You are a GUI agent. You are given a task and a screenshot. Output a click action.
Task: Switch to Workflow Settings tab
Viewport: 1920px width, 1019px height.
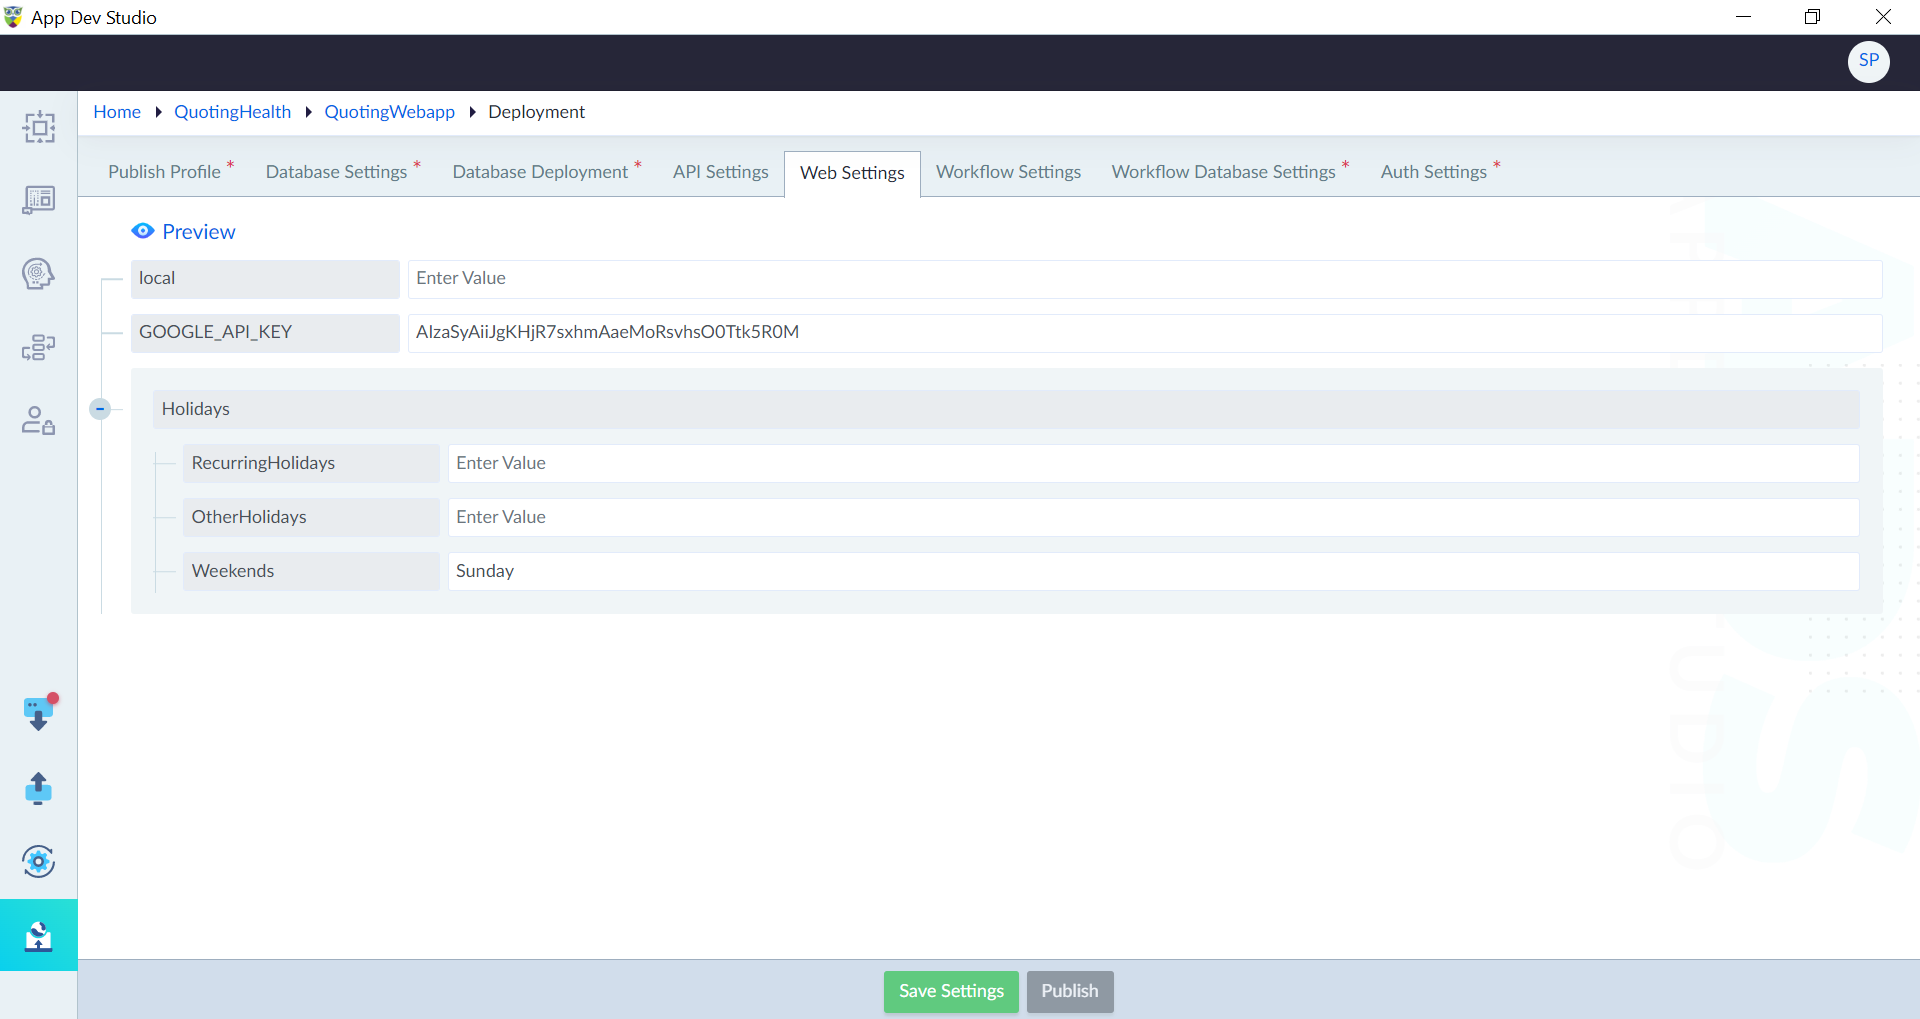tap(1008, 172)
